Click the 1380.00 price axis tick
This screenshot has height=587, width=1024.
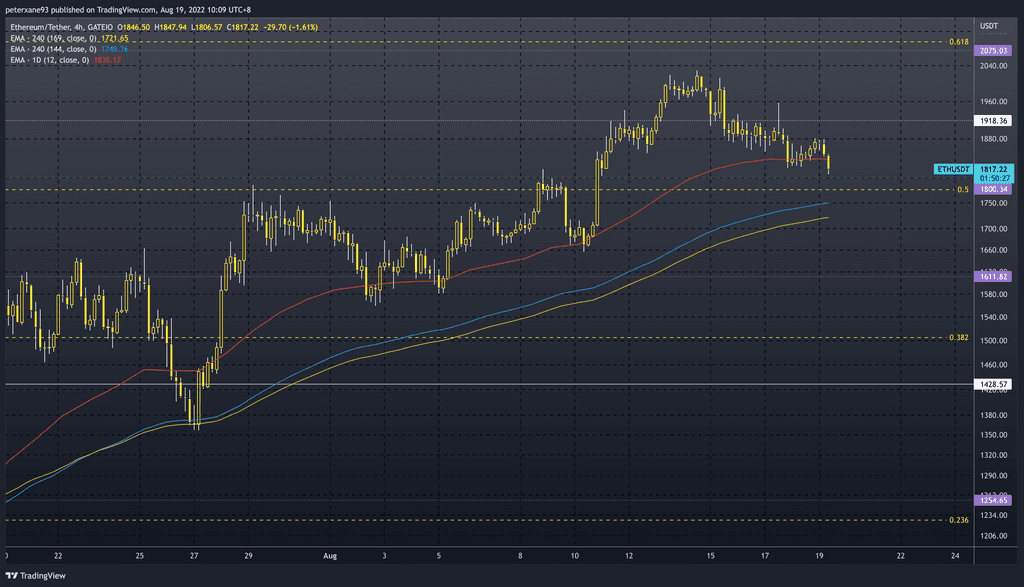(994, 415)
